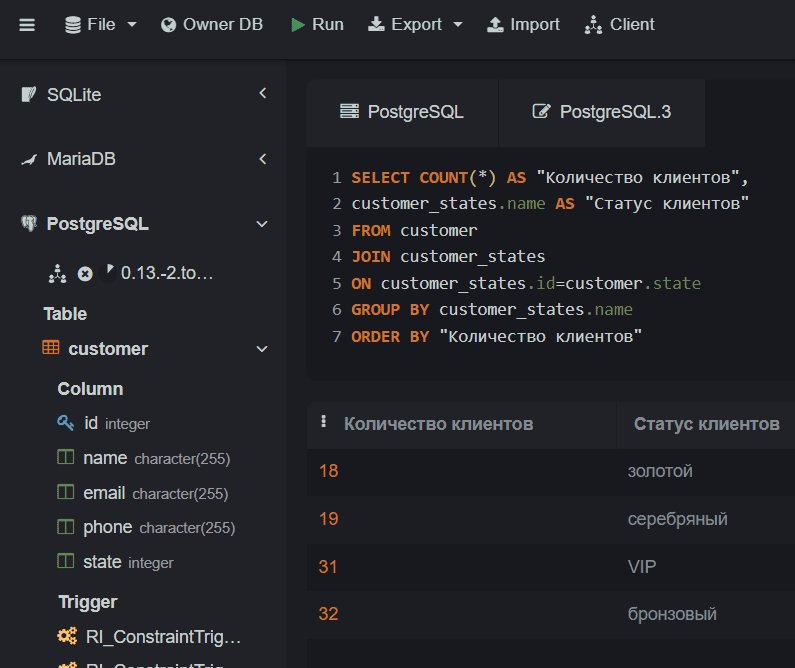
Task: Collapse the PostgreSQL sidebar section chevron
Action: point(262,224)
